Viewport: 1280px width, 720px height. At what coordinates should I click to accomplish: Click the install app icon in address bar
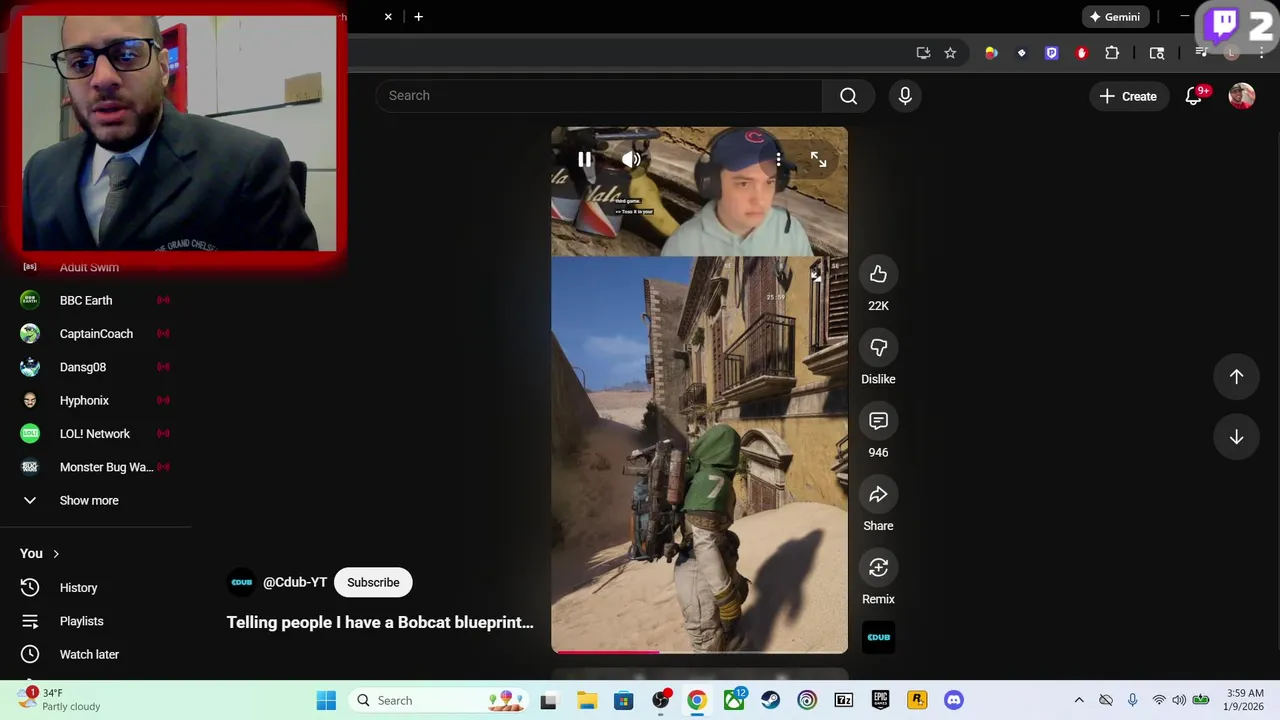[923, 53]
